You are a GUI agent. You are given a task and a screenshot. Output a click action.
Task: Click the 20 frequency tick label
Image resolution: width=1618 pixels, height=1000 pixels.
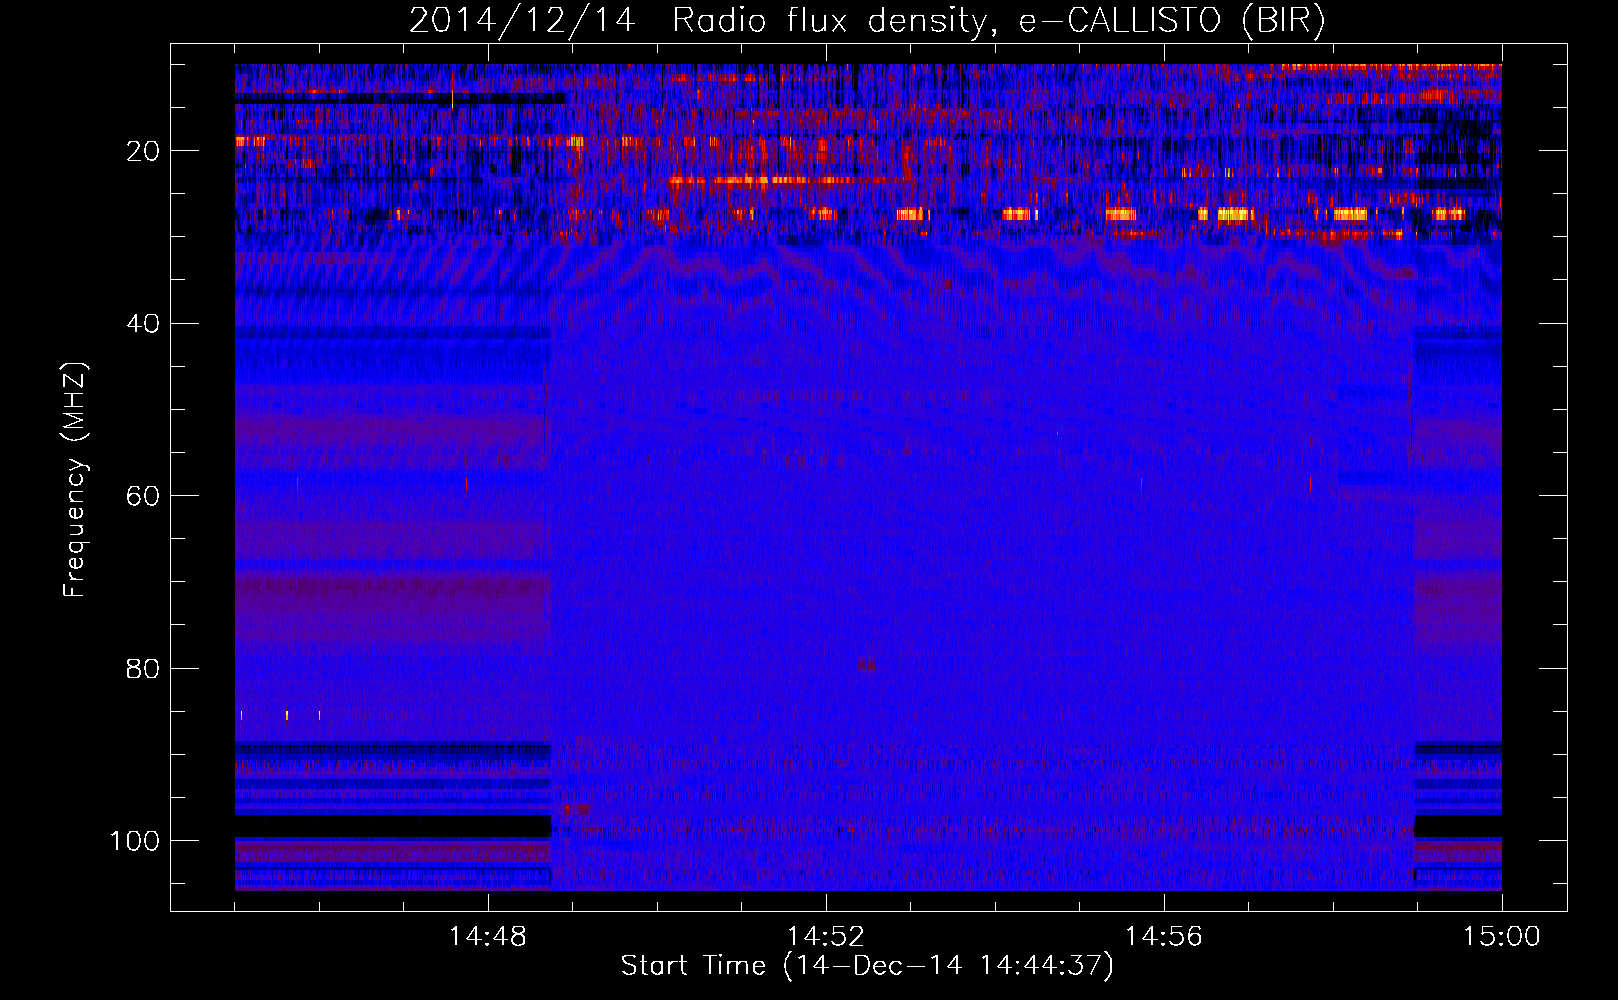(144, 151)
